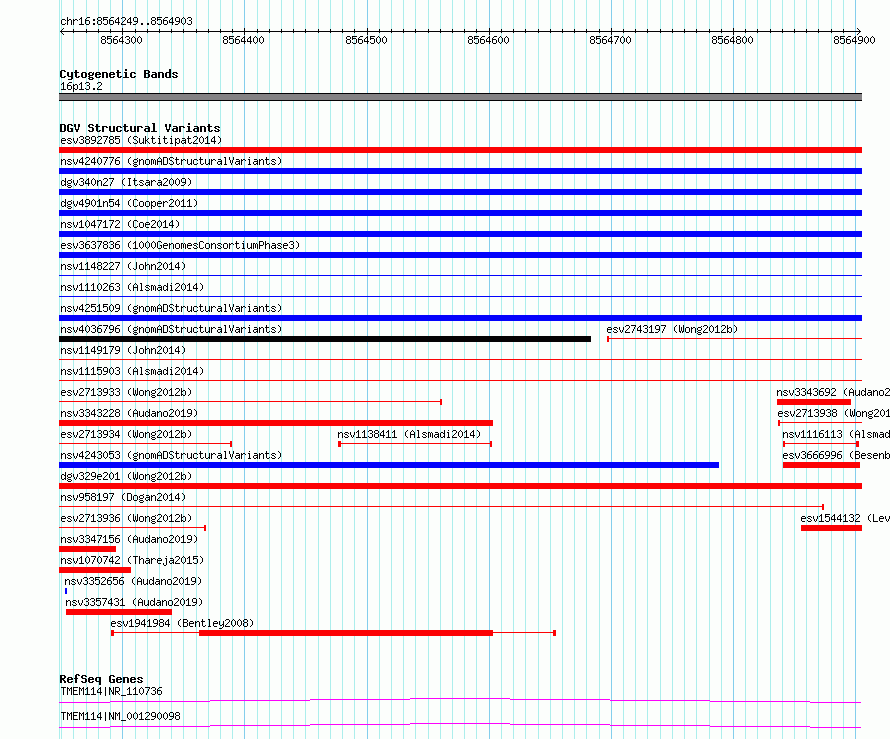Click the red nsv3343228 variant bar

tap(276, 423)
